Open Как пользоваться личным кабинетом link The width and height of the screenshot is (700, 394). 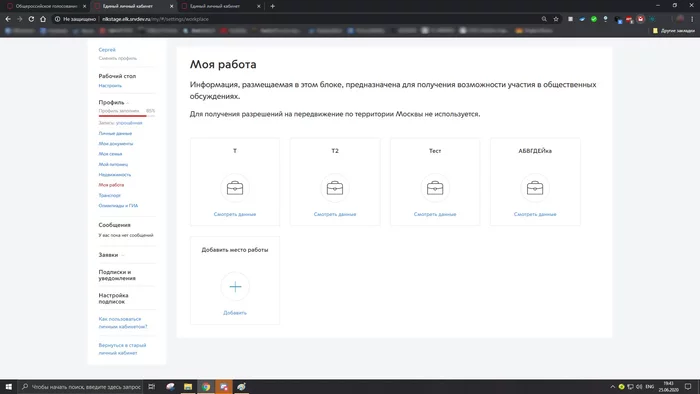[123, 323]
